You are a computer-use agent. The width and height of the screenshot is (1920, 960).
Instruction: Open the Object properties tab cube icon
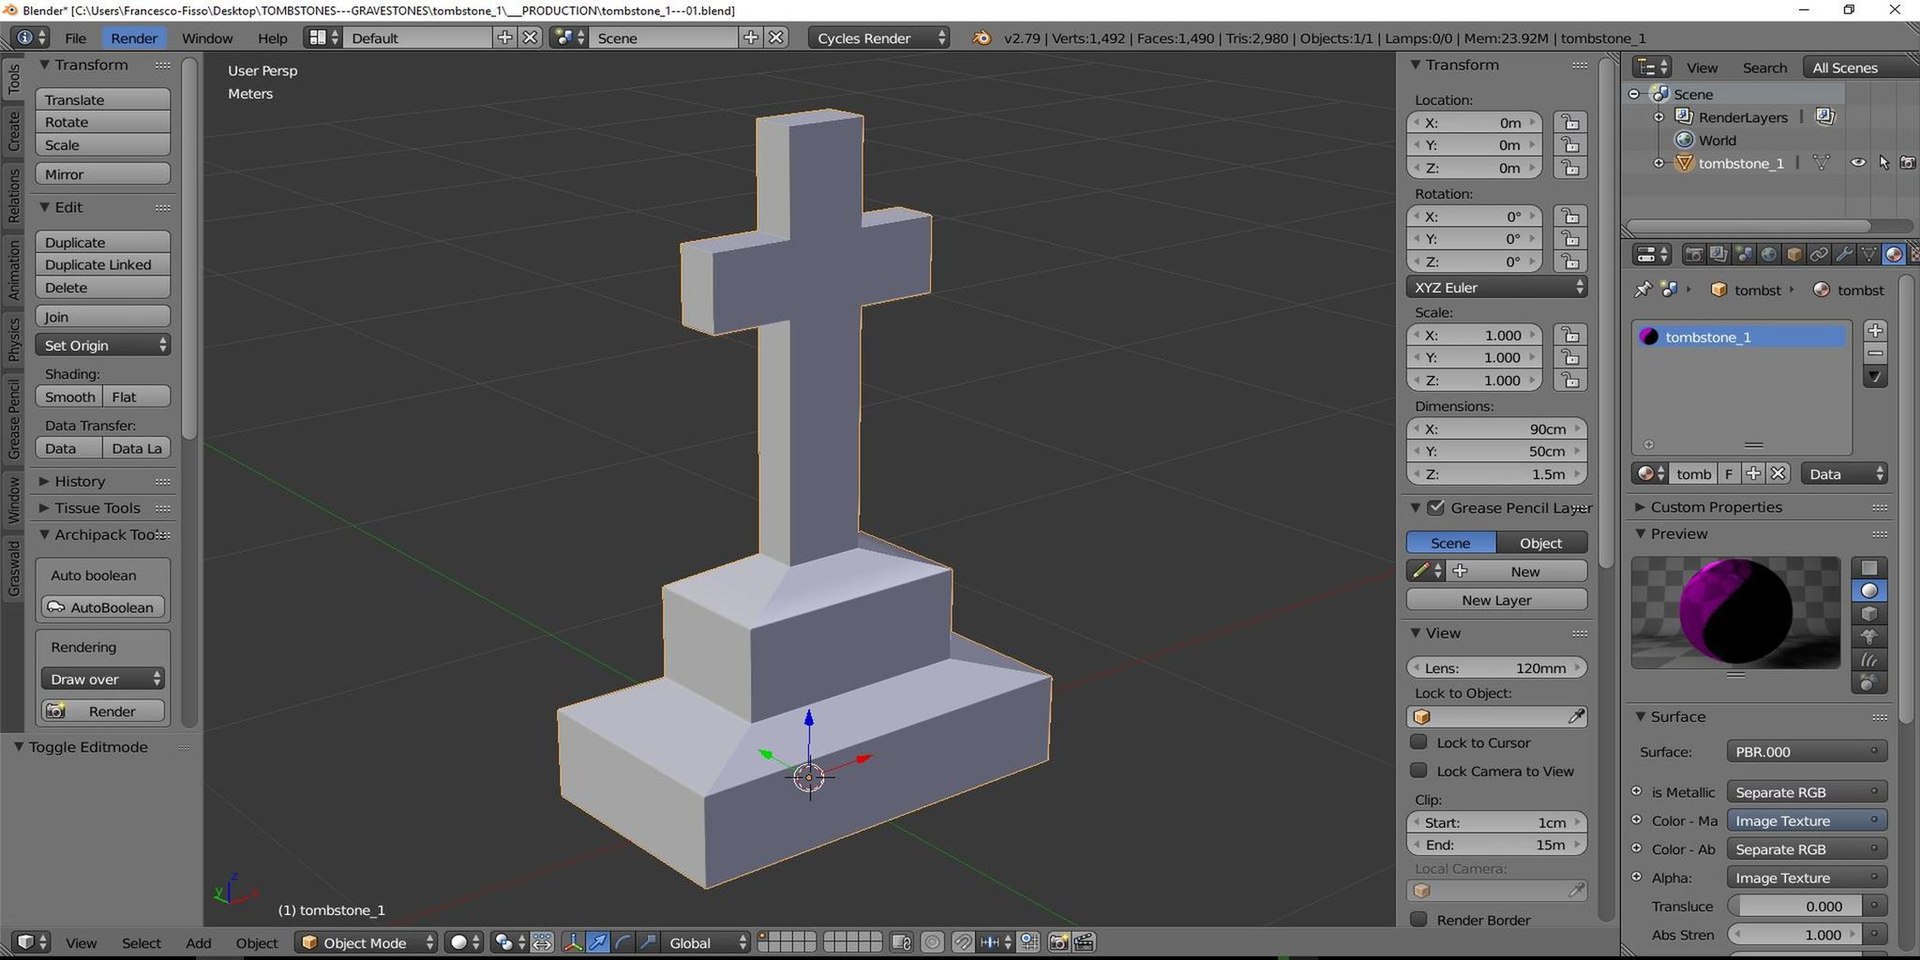1795,254
